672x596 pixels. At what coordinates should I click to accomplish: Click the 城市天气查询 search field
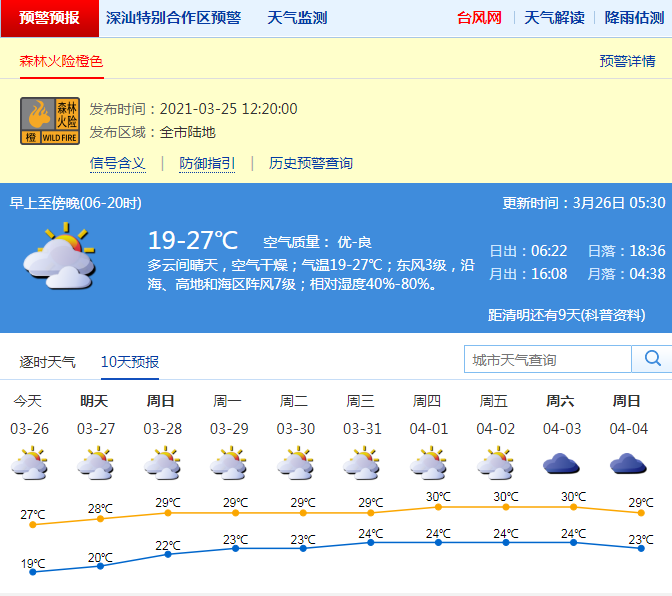point(547,359)
